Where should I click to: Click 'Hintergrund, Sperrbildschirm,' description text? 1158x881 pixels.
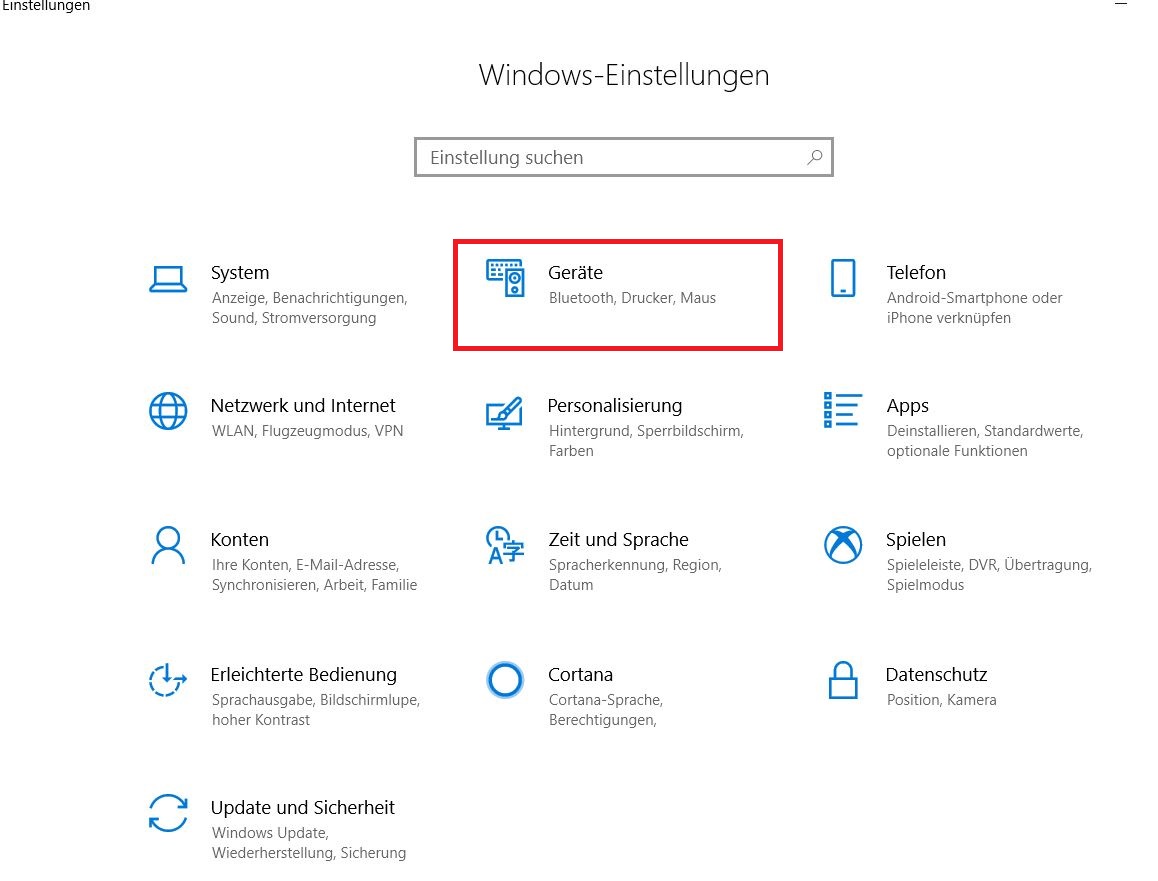(x=646, y=431)
